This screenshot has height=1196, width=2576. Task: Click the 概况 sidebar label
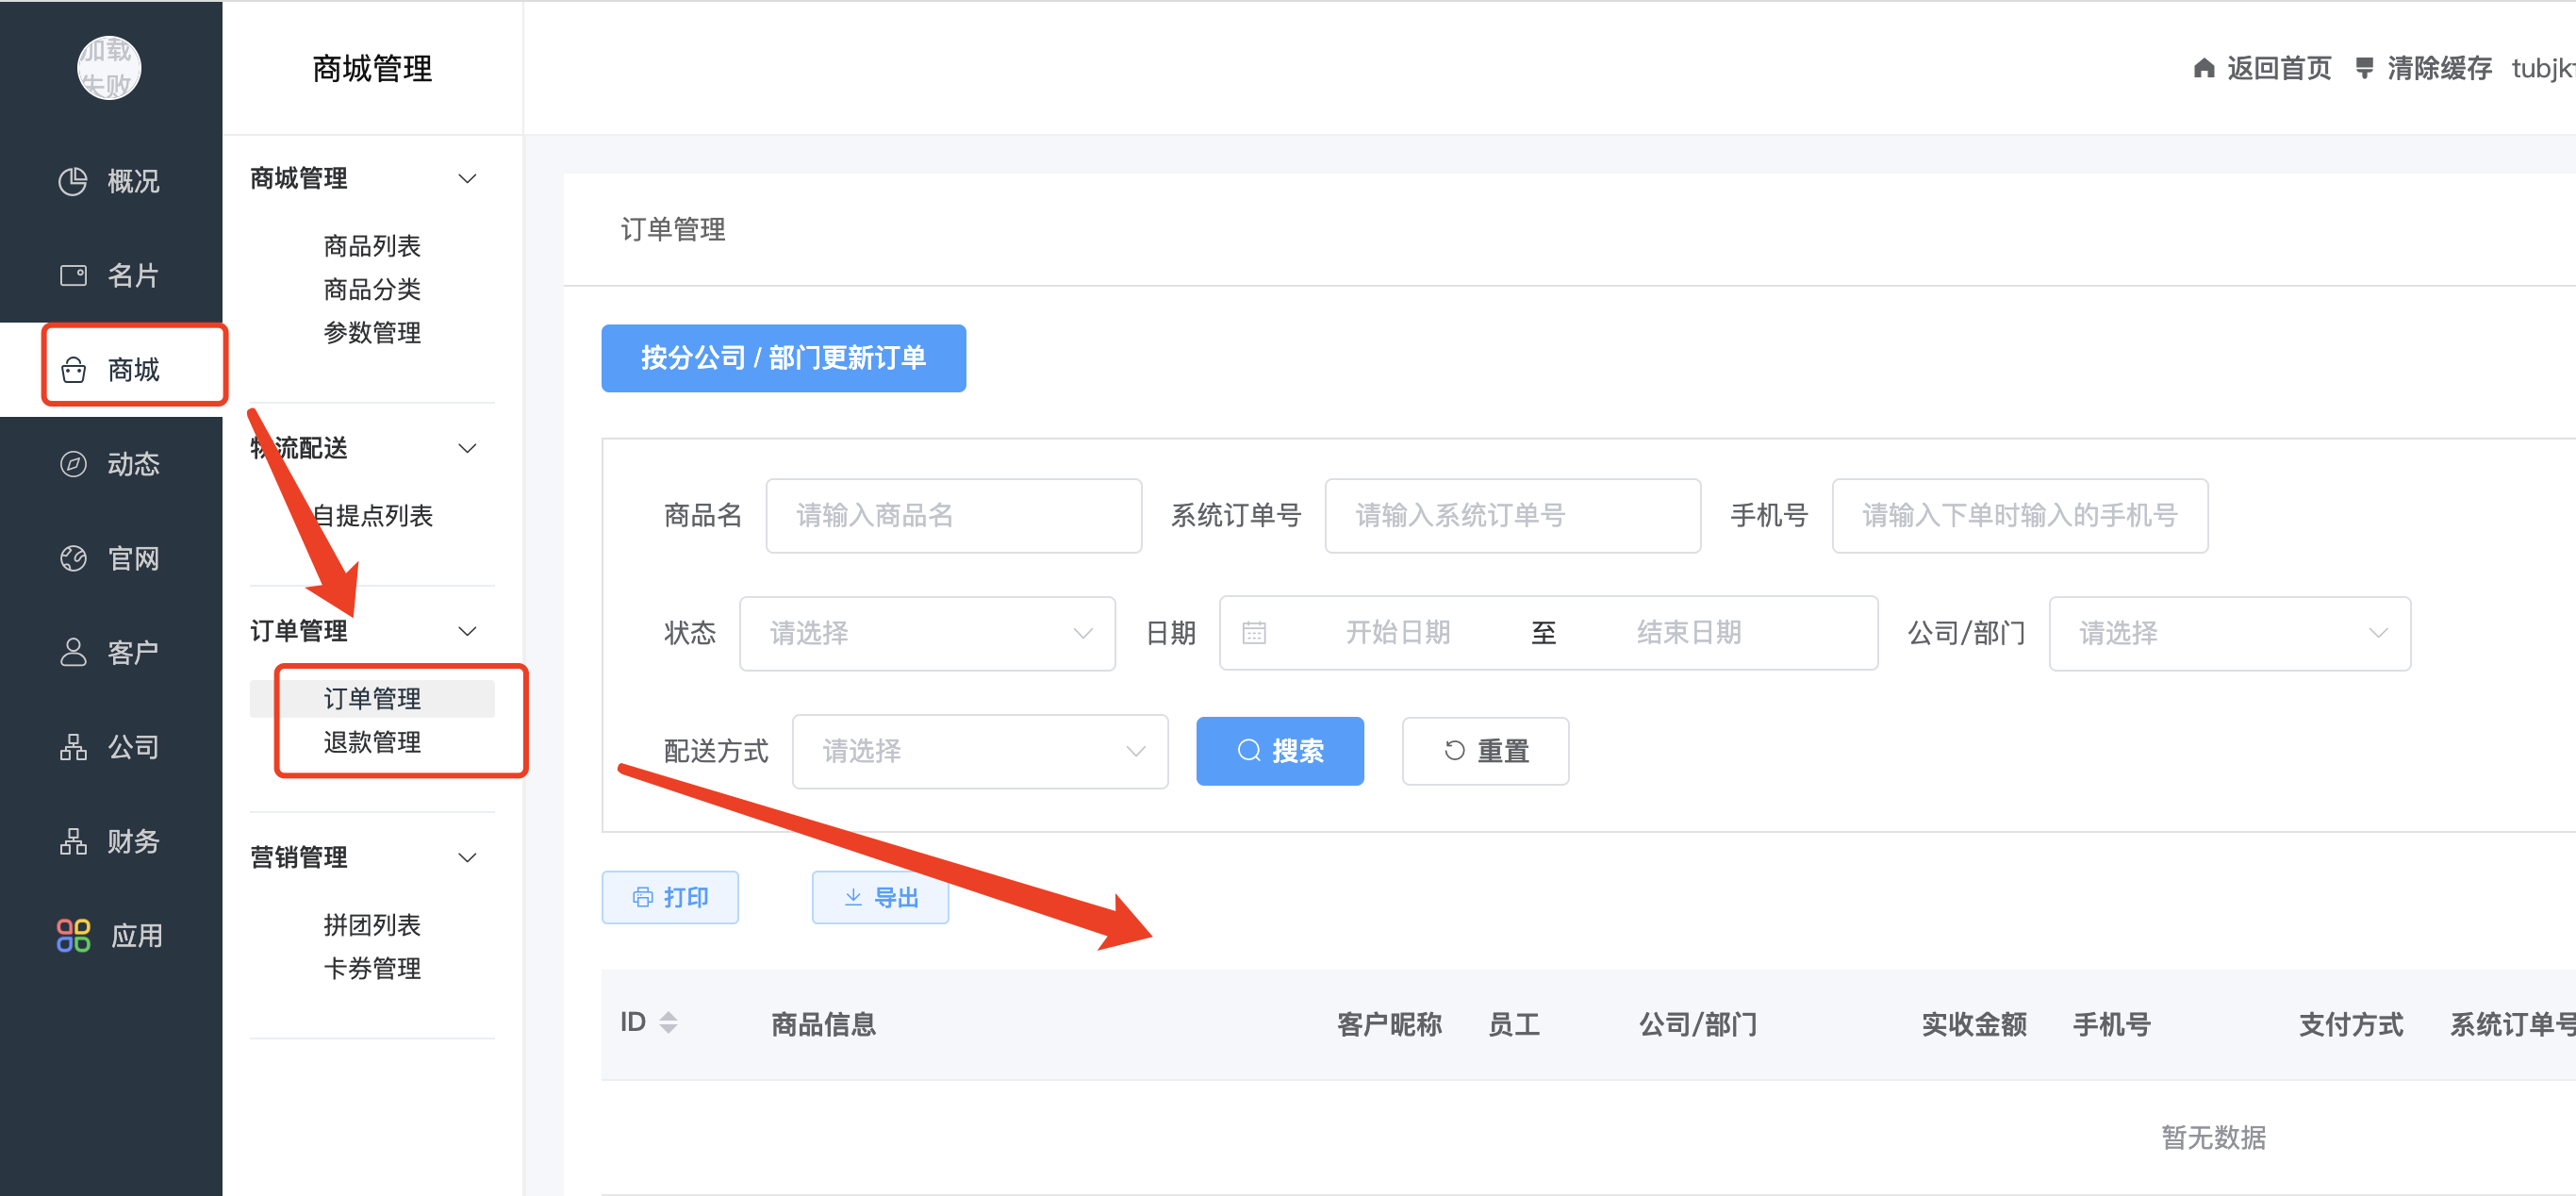(x=133, y=181)
